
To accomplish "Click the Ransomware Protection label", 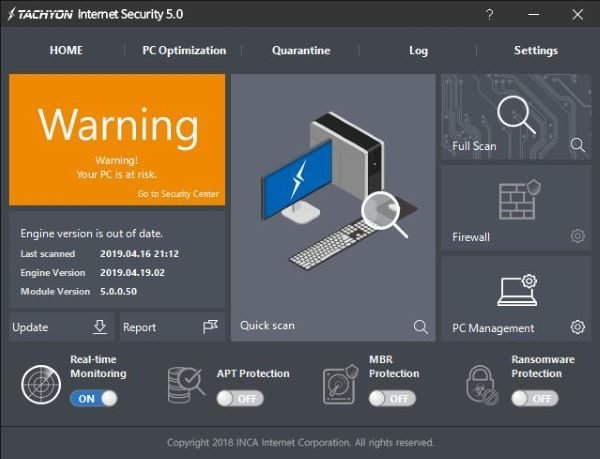I will tap(543, 366).
